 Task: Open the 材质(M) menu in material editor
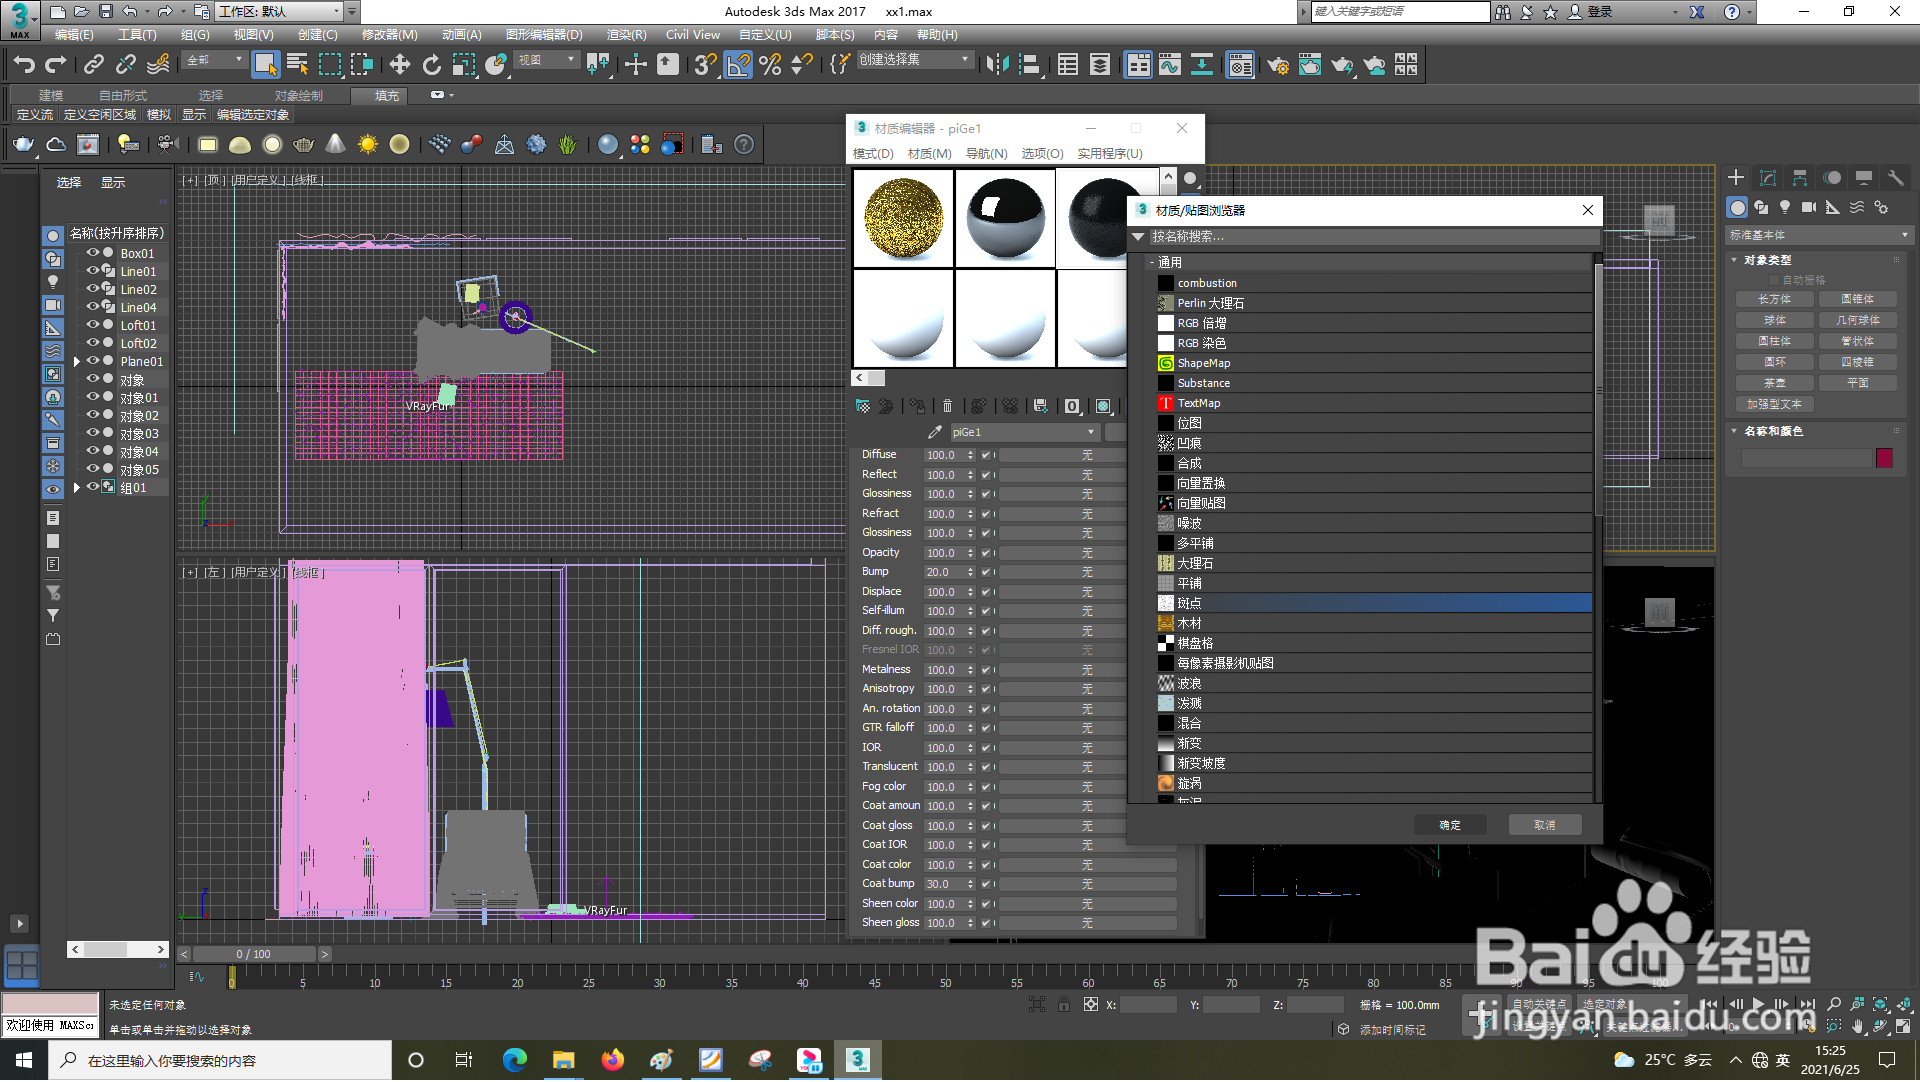(929, 153)
